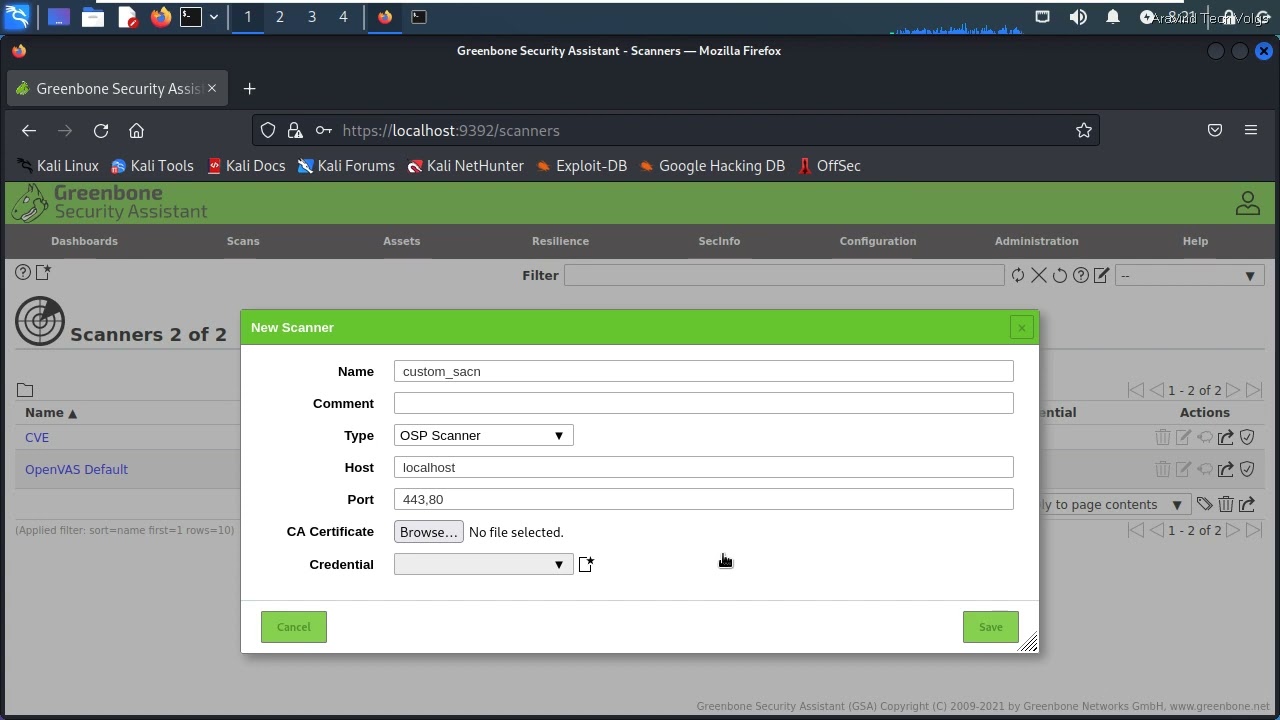
Task: Click the bookmark star in address bar
Action: [1084, 131]
